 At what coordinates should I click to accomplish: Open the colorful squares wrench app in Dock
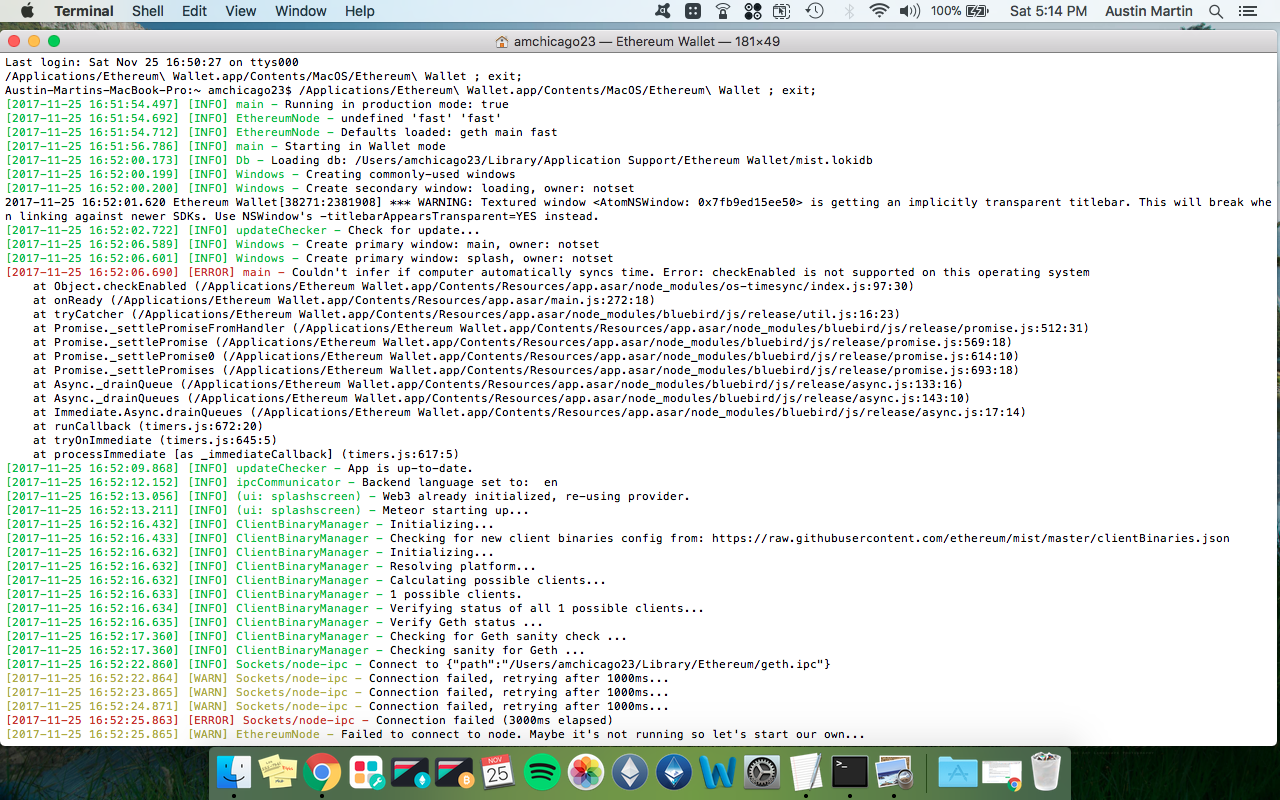(366, 772)
